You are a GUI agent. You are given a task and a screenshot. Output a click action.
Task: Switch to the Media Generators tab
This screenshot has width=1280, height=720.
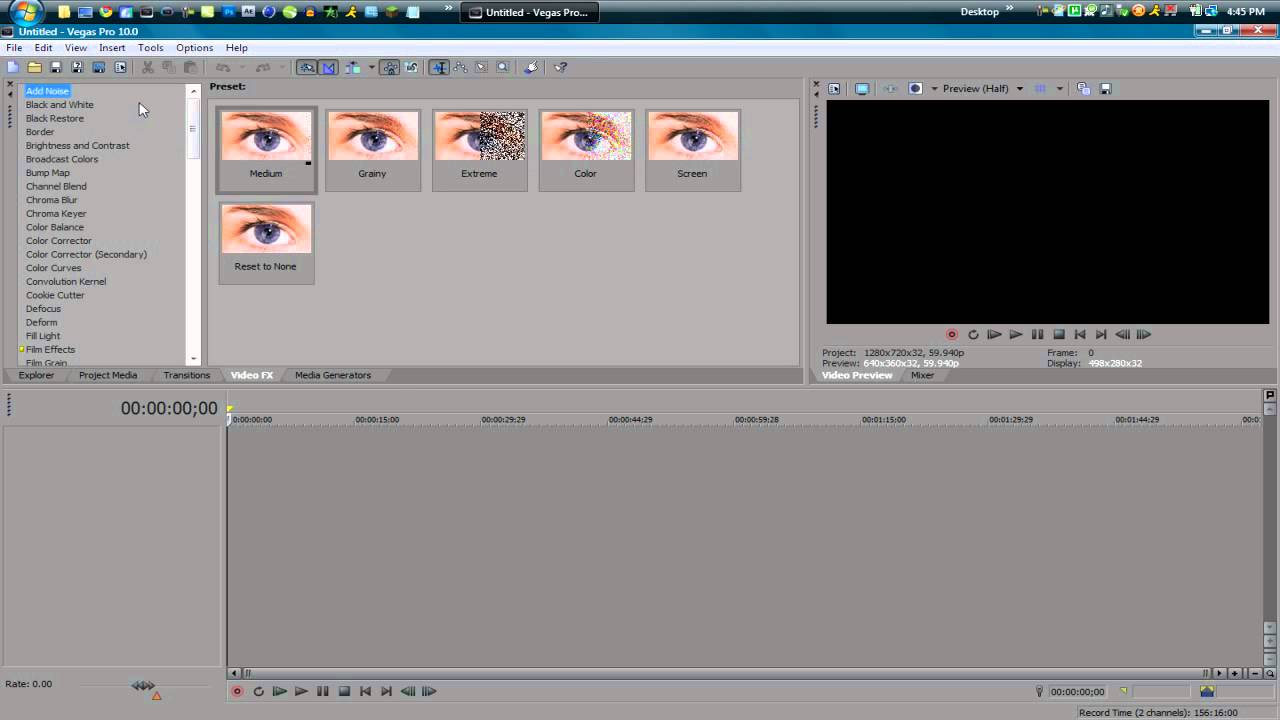pyautogui.click(x=333, y=375)
